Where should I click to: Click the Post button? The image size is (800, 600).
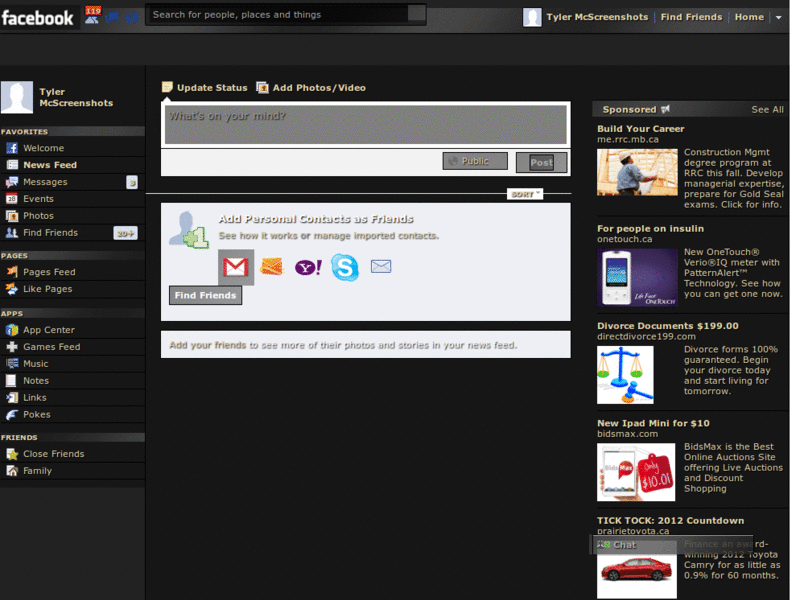point(541,163)
